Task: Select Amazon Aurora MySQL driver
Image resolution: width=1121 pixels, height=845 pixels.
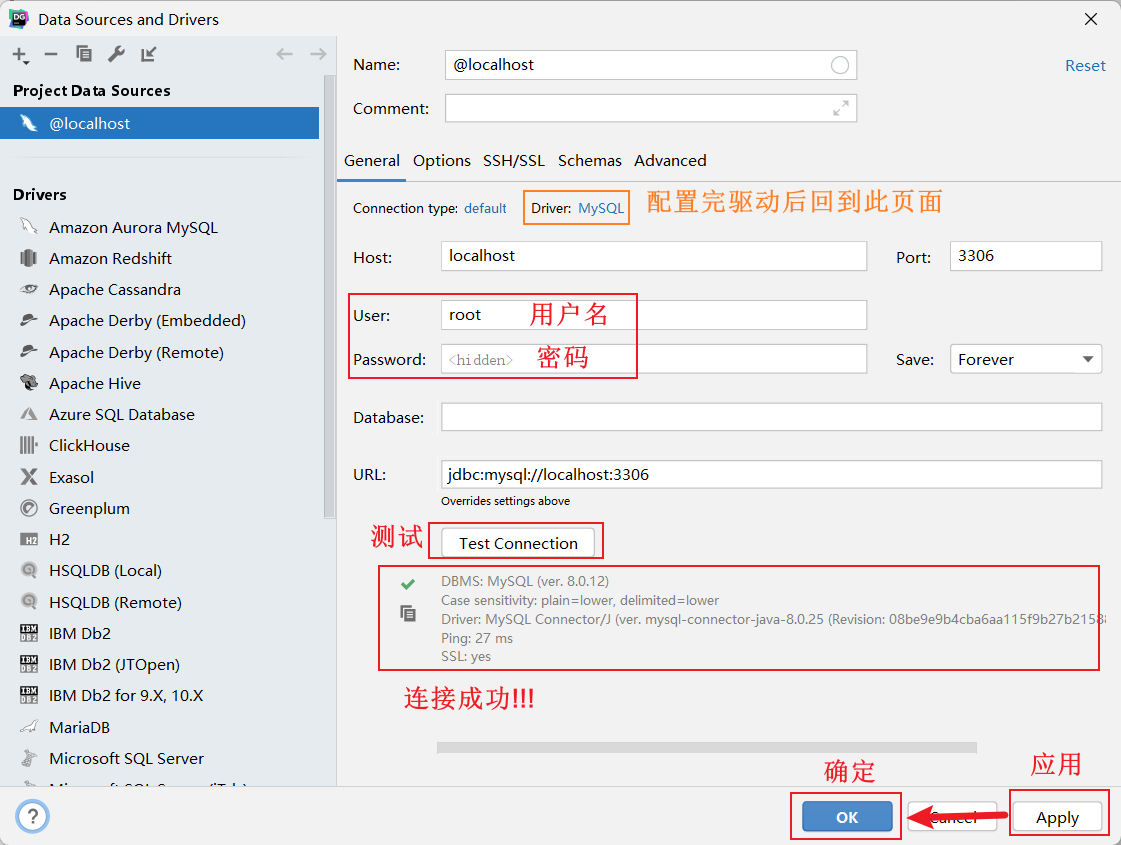Action: coord(133,227)
